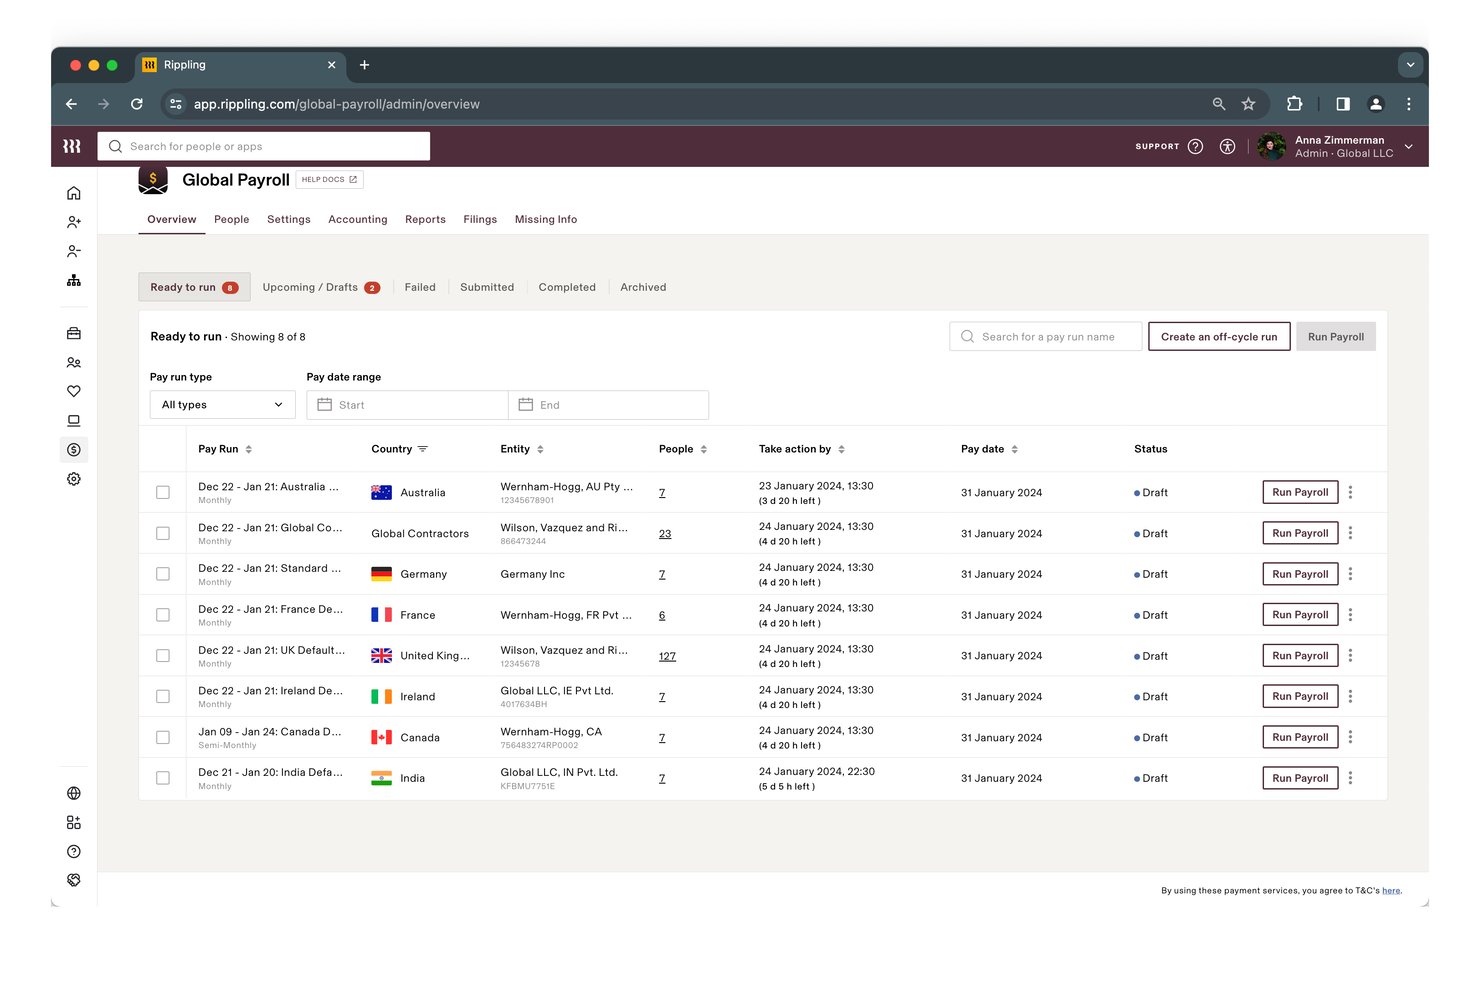Sort by People column

click(703, 449)
